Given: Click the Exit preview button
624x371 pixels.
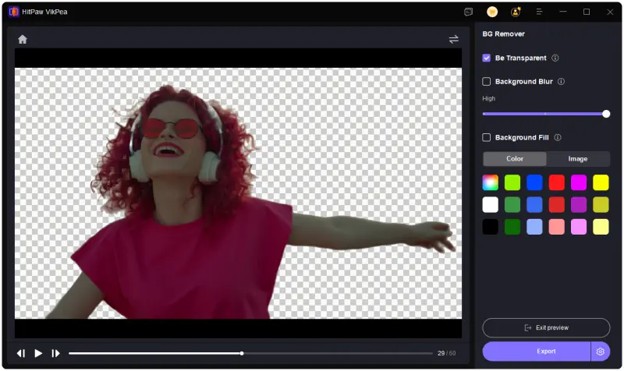Looking at the screenshot, I should [x=546, y=328].
